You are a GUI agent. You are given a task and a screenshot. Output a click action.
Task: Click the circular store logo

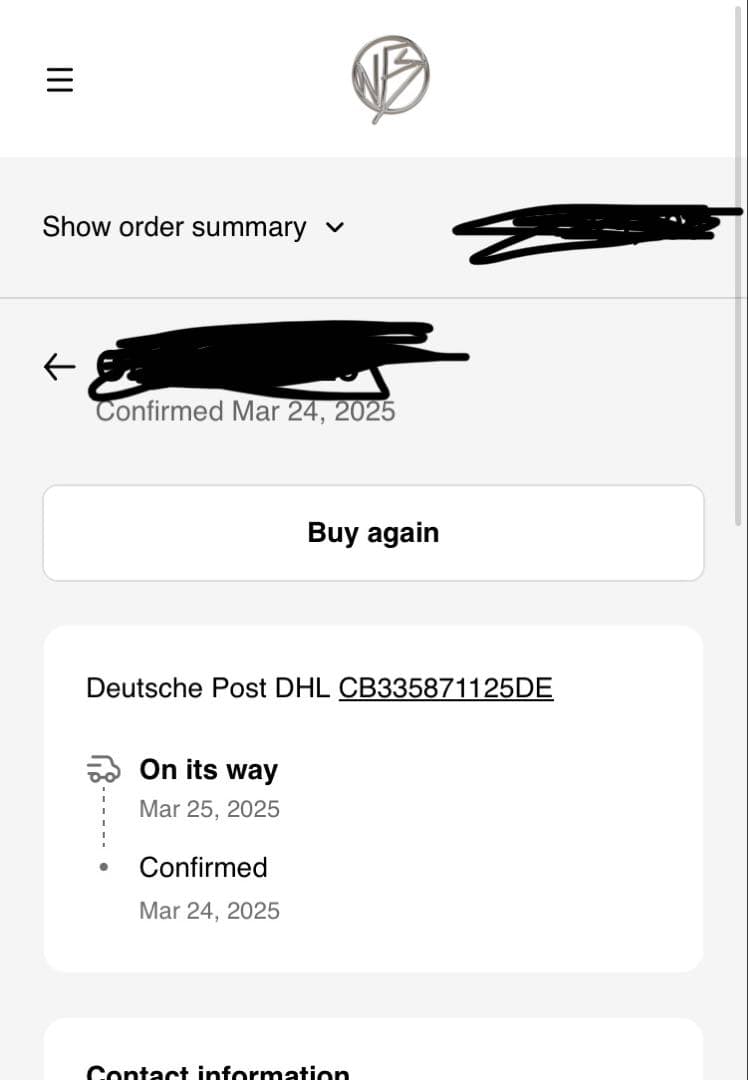pos(390,79)
